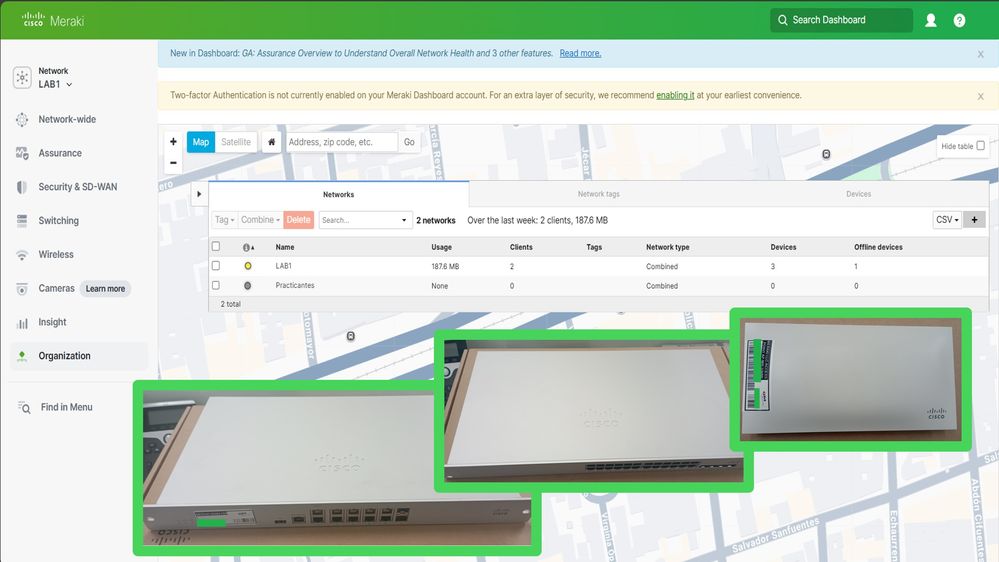Switch map to Satellite view
The width and height of the screenshot is (999, 562).
(236, 142)
